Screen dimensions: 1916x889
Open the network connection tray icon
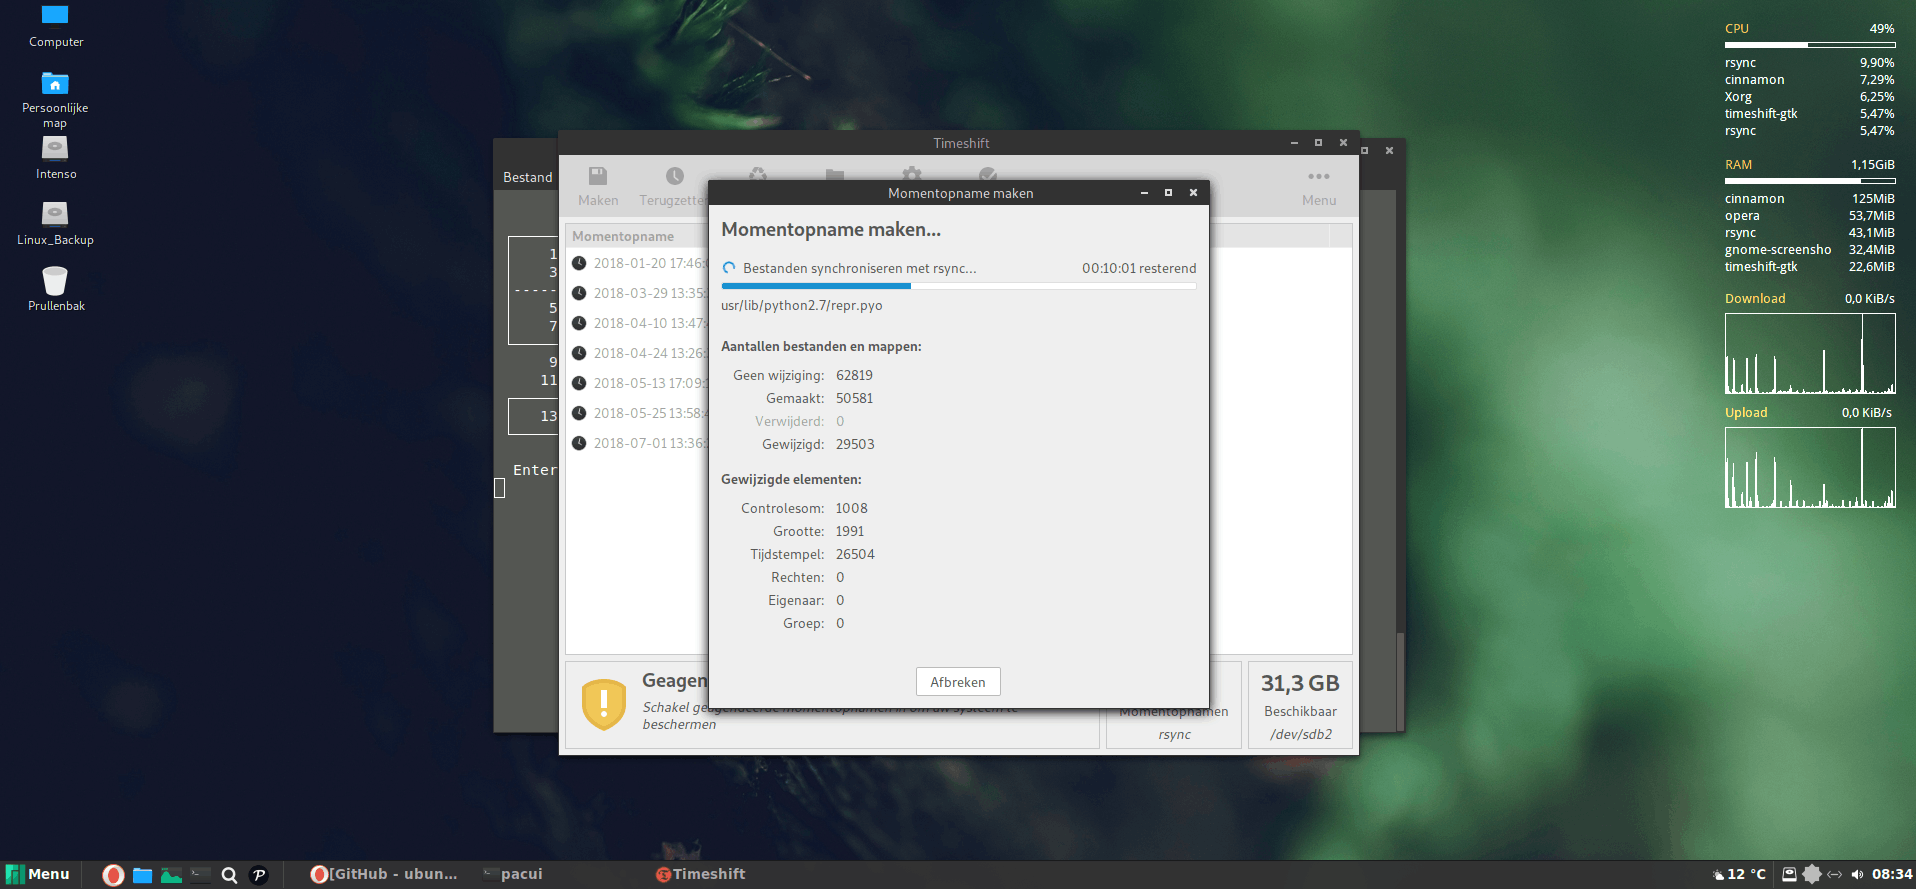(1835, 874)
